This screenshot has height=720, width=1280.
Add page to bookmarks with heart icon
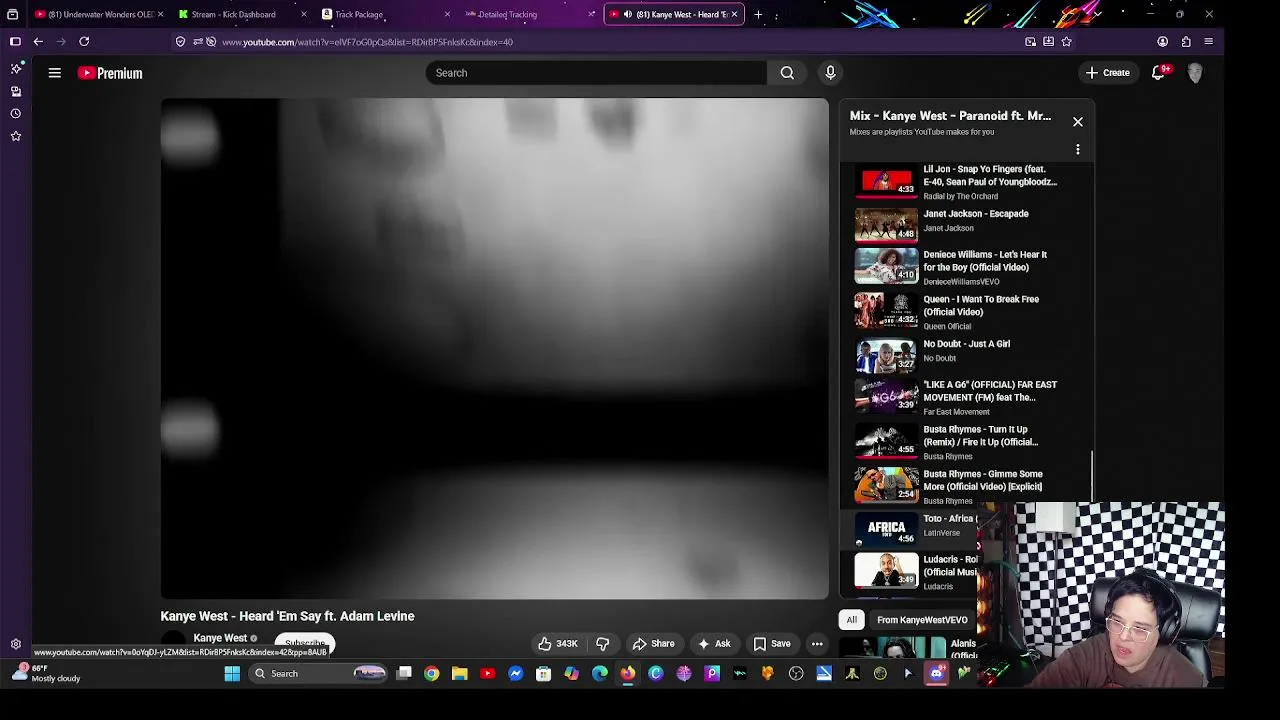pos(1066,42)
